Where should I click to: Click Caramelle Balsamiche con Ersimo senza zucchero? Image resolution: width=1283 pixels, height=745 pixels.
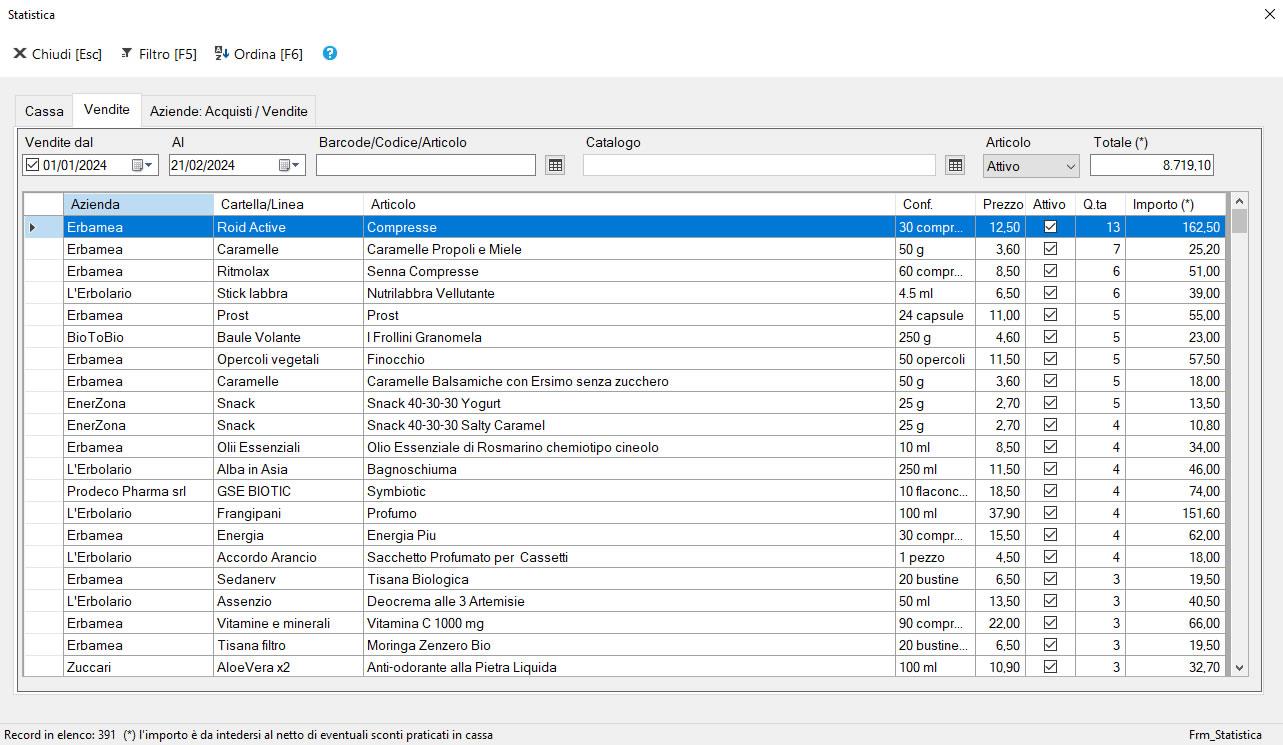629,381
